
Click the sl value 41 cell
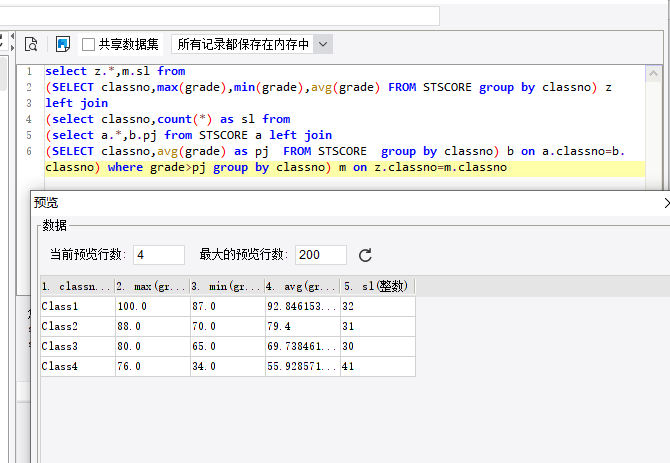378,366
